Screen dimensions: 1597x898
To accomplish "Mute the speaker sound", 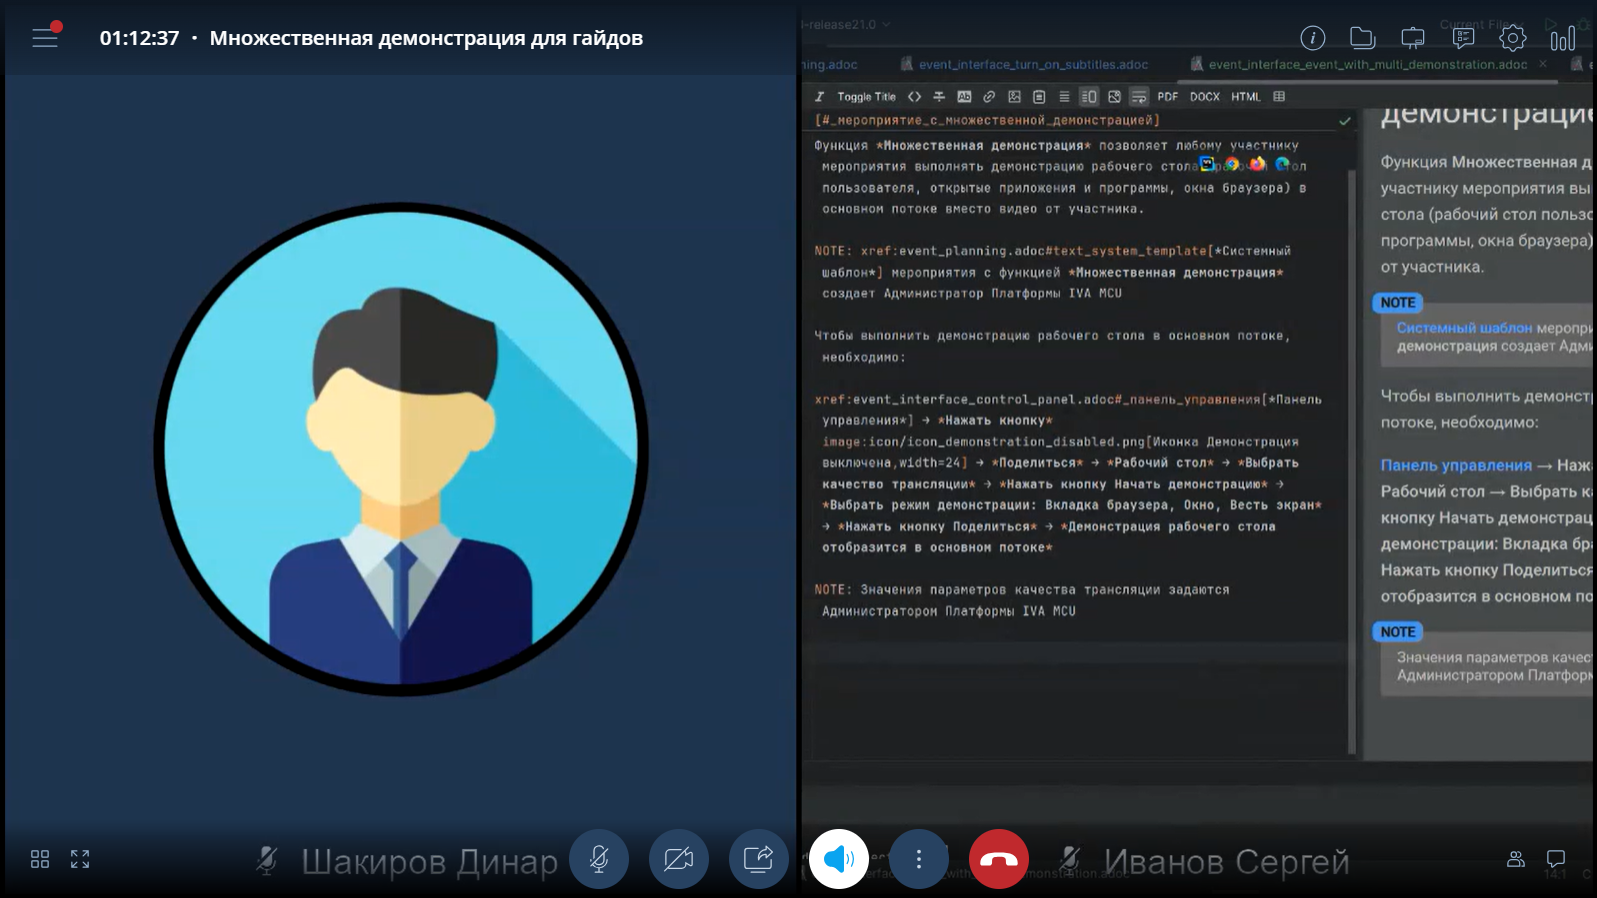I will pyautogui.click(x=838, y=859).
